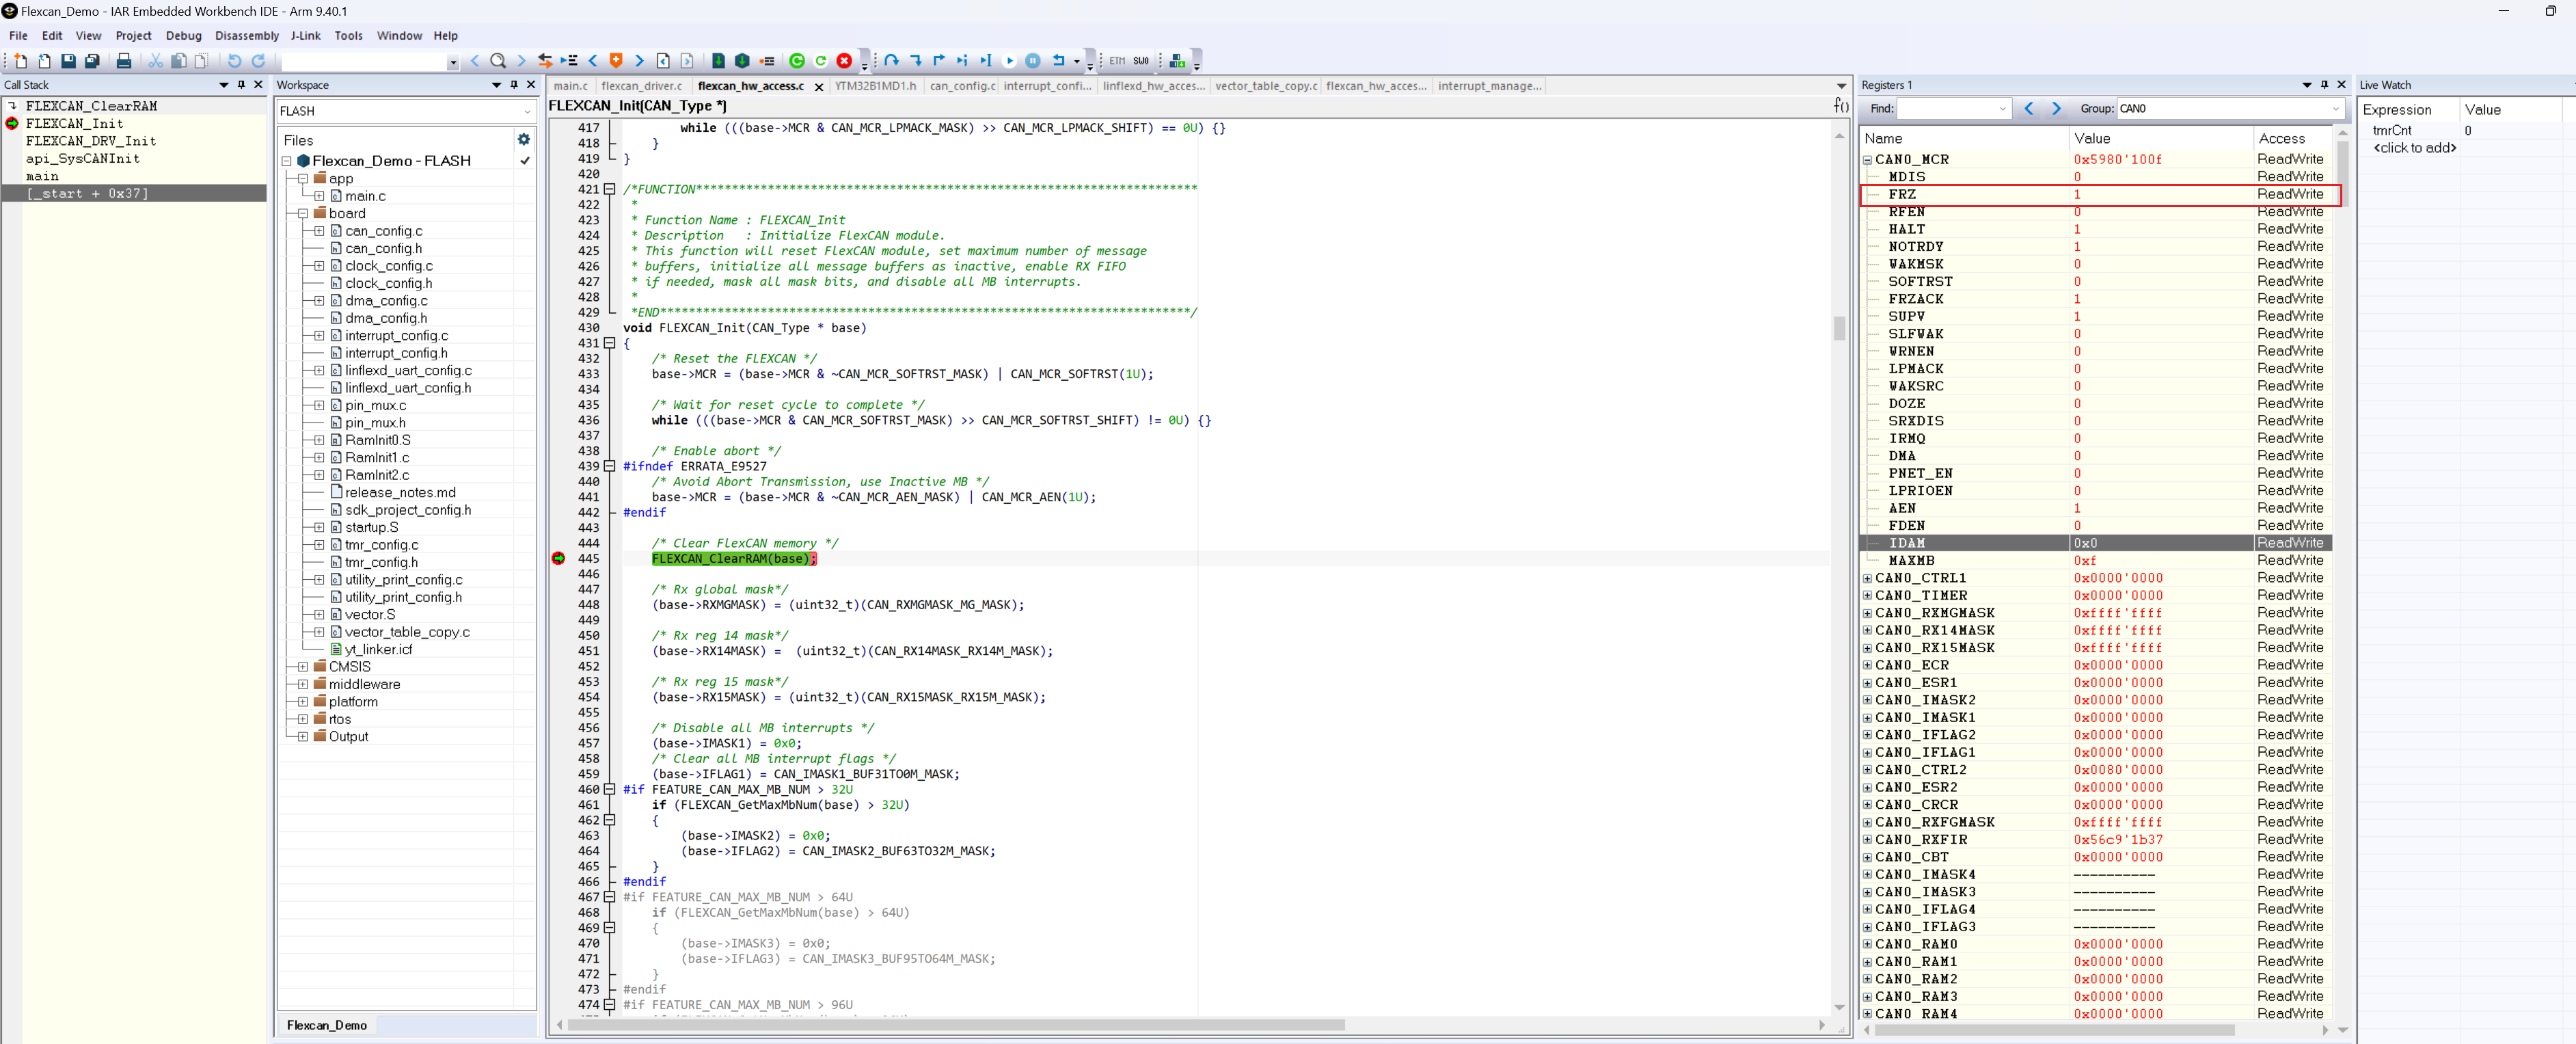The height and width of the screenshot is (1044, 2576).
Task: Click the ETM trace toolbar button
Action: point(1117,61)
